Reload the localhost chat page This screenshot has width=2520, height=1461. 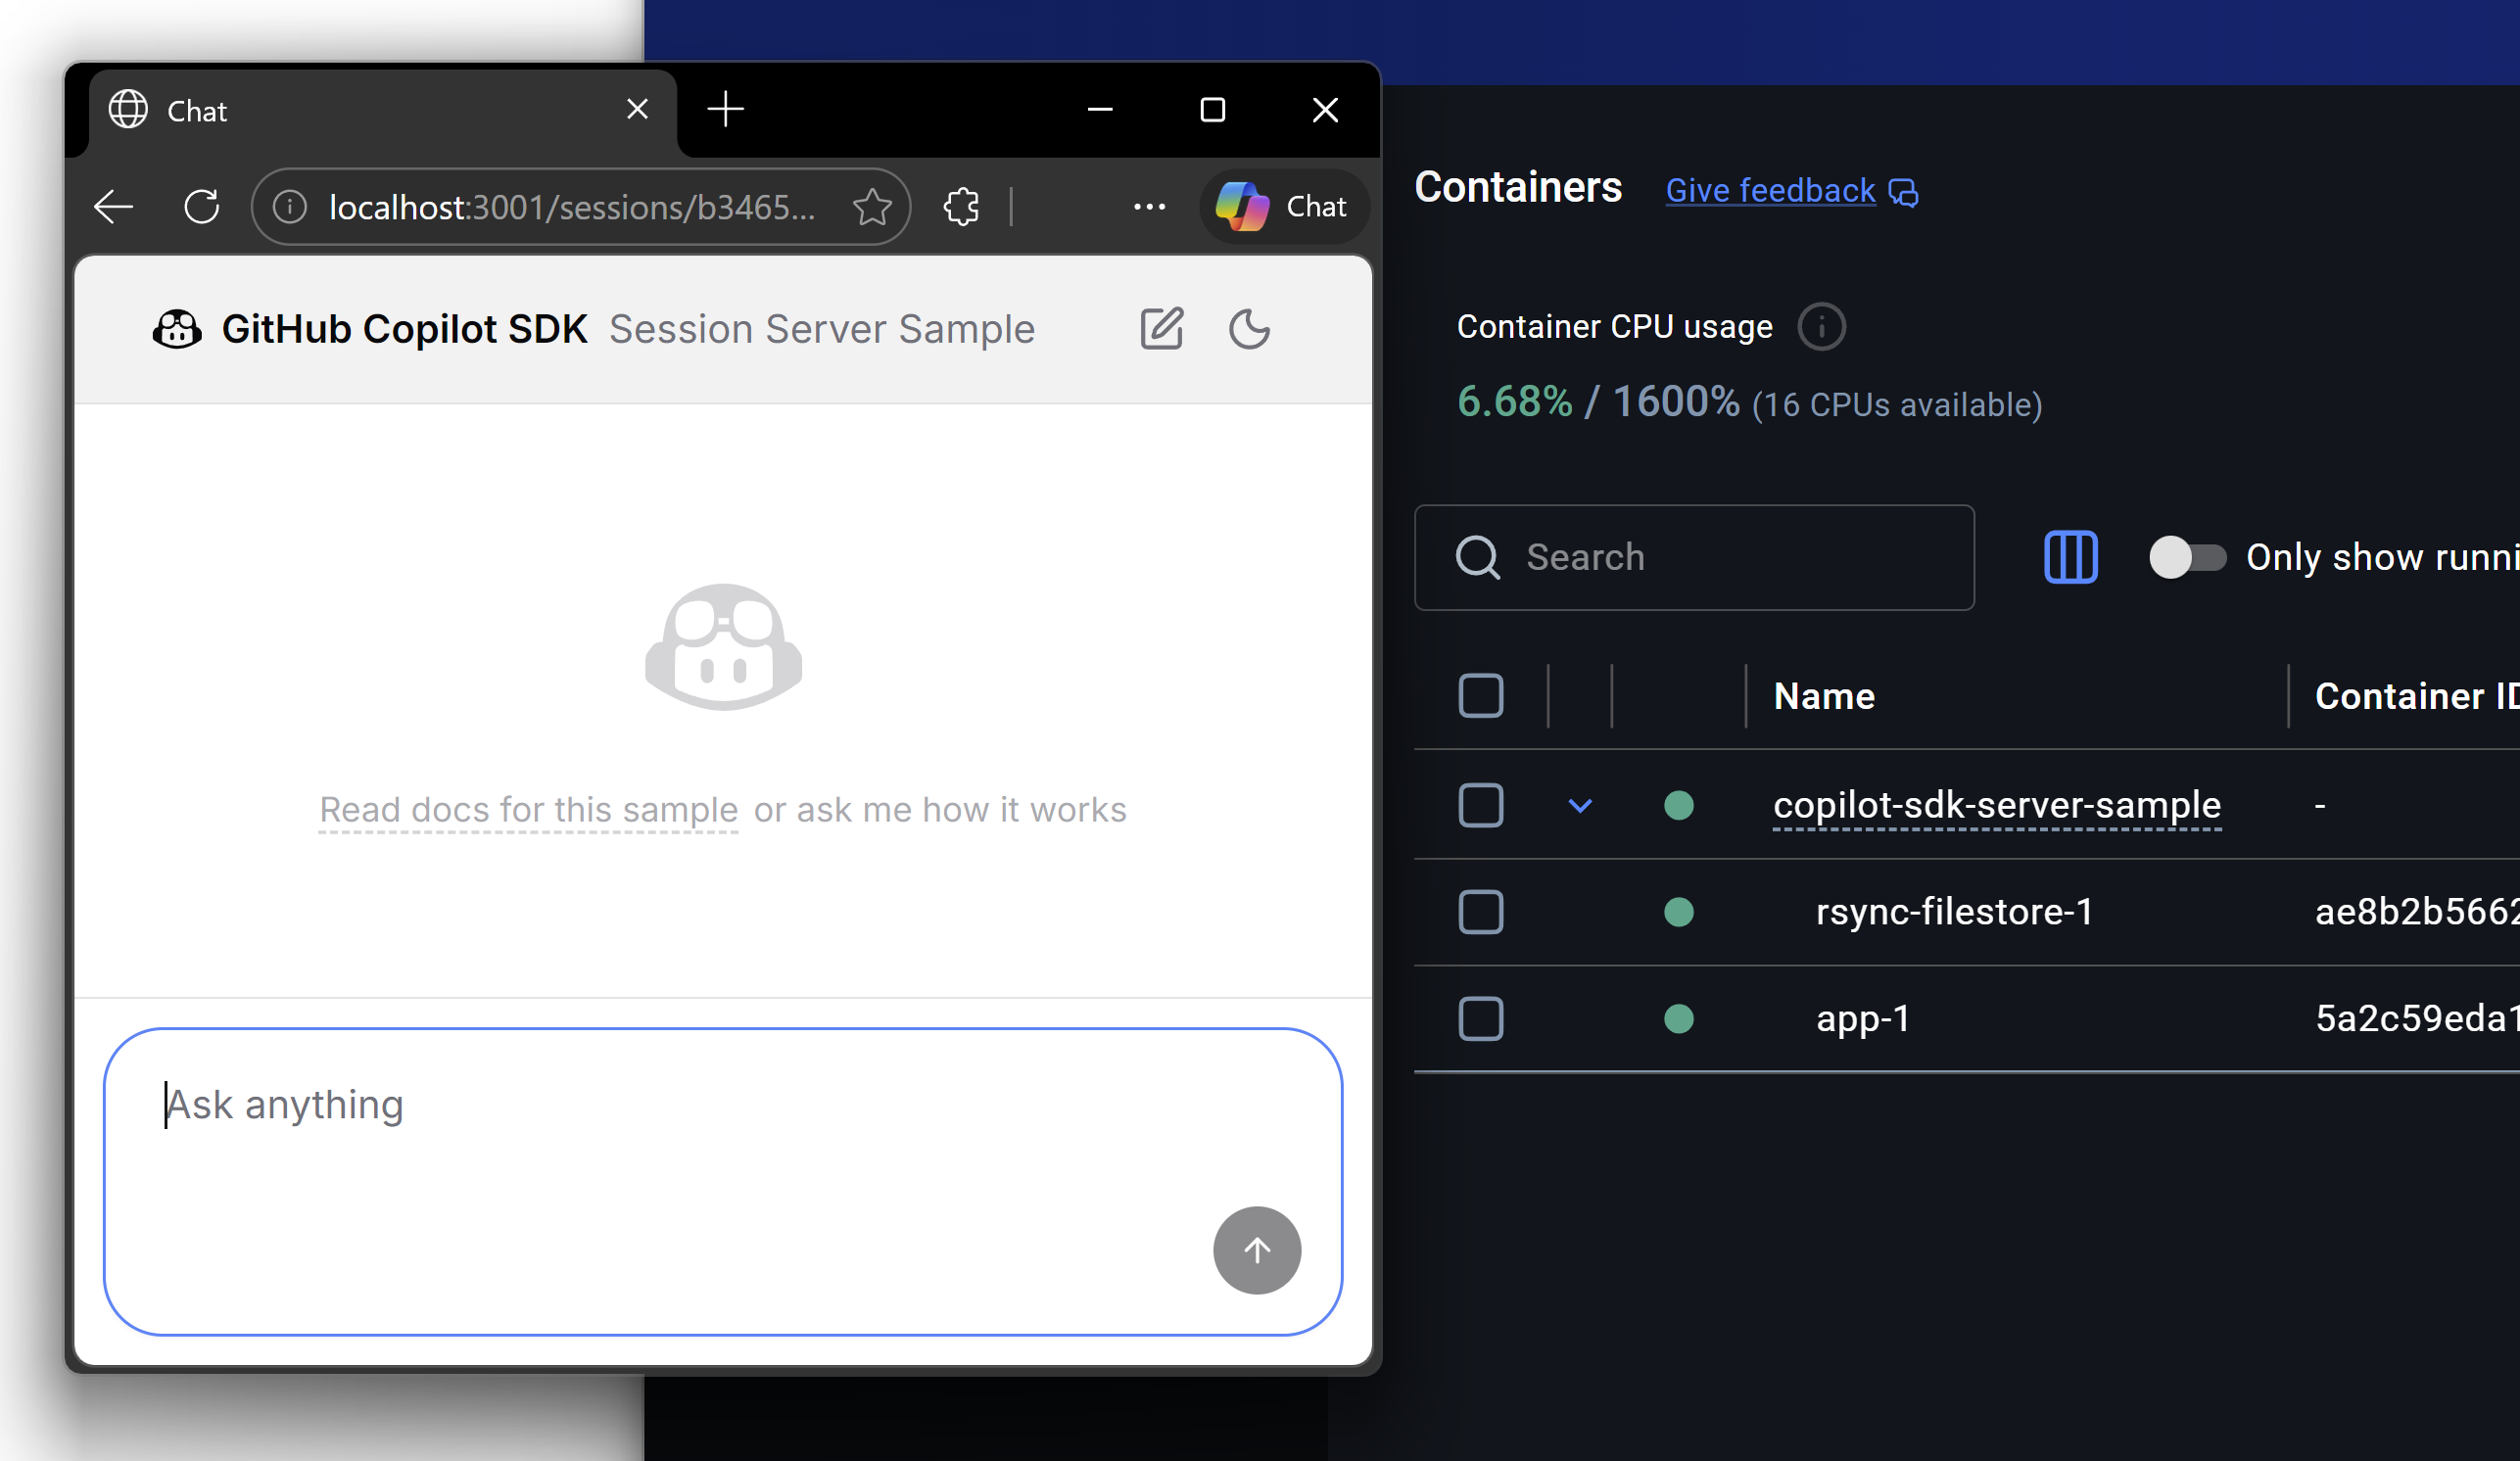click(201, 207)
